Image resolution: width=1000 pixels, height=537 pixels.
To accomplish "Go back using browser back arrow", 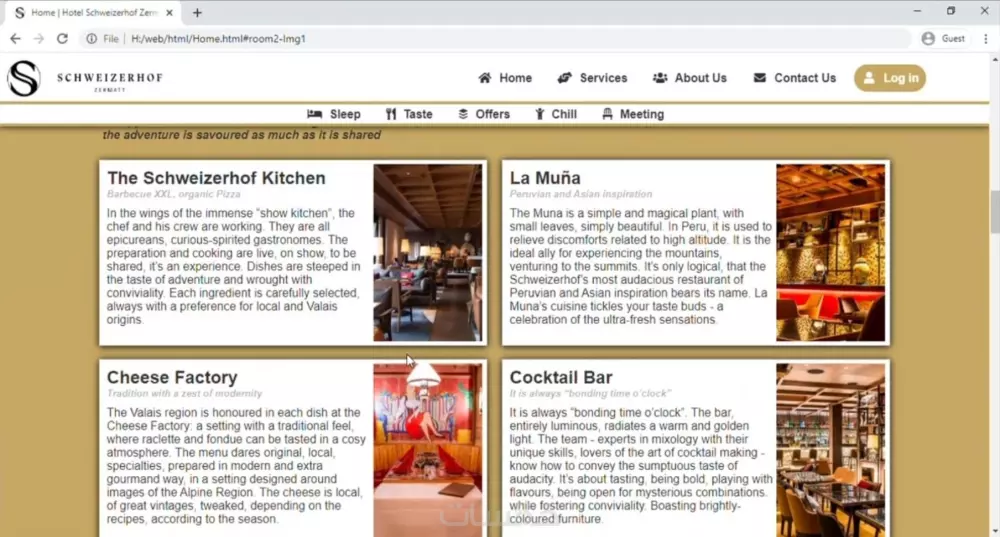I will (15, 39).
